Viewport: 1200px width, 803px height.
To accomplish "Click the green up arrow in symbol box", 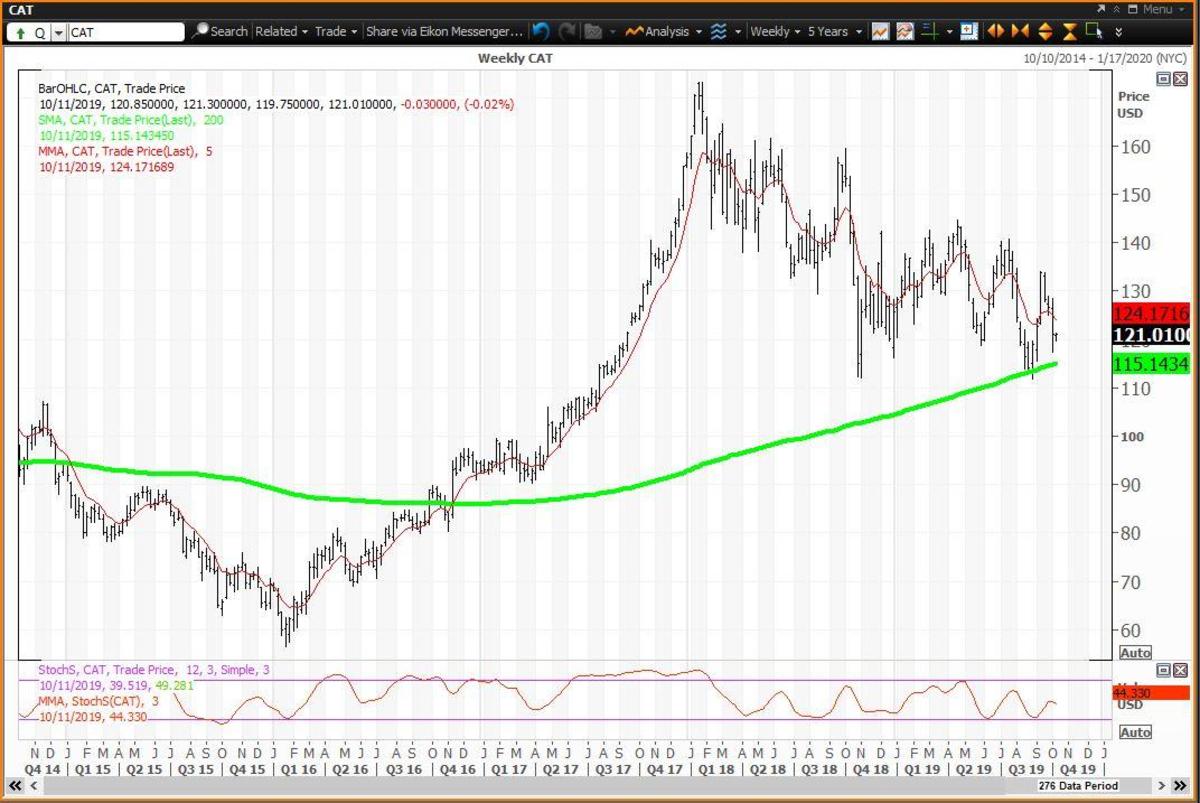I will click(x=21, y=32).
